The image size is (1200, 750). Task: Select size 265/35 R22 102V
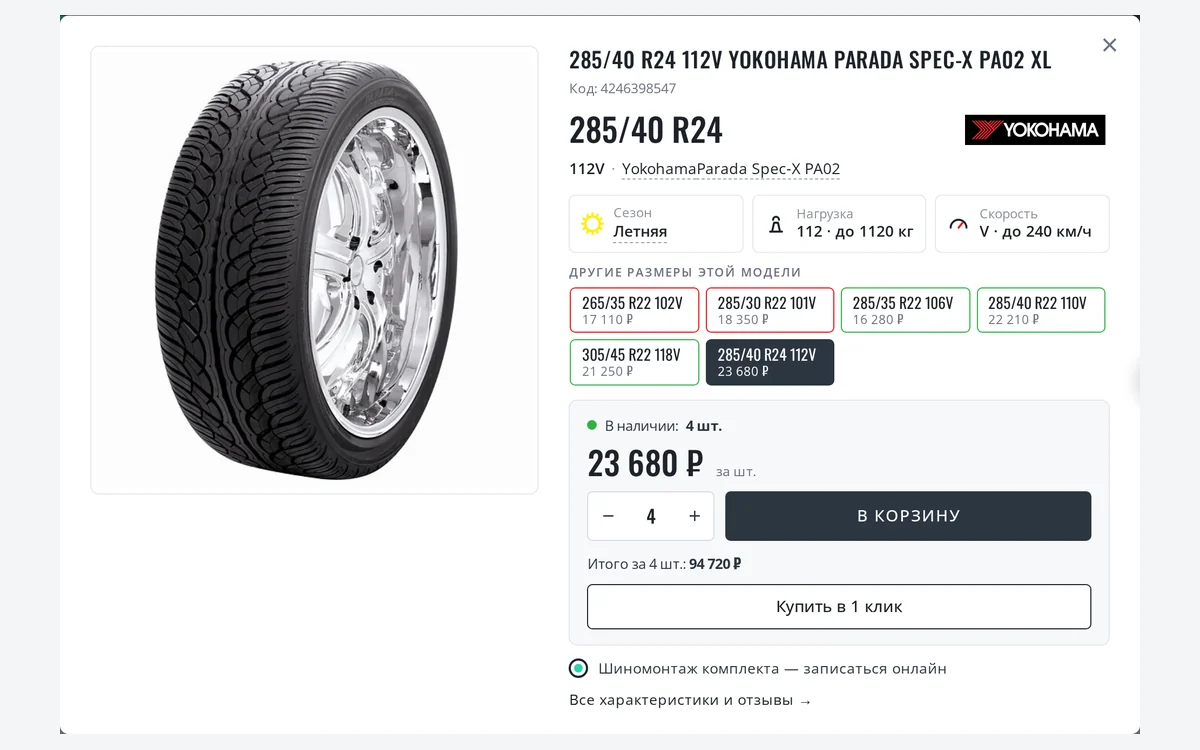point(634,310)
